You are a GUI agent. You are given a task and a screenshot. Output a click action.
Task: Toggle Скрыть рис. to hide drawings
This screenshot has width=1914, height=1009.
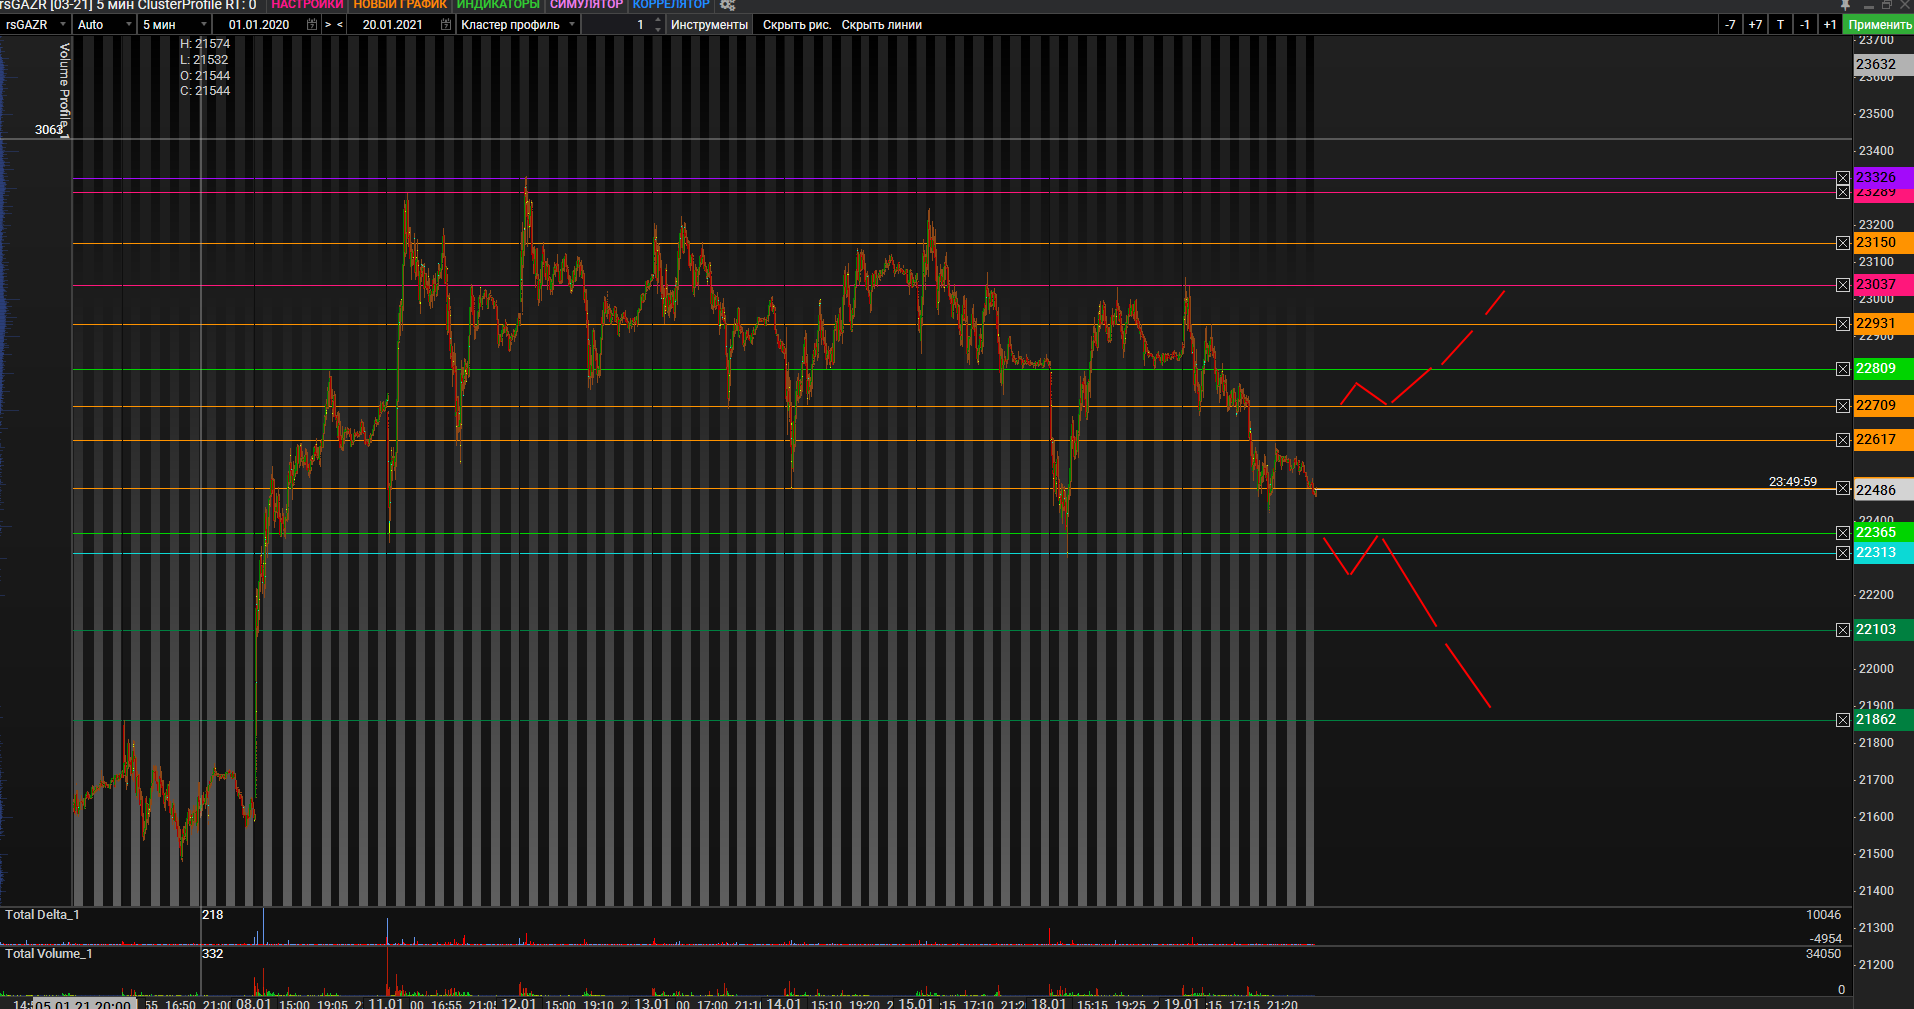click(796, 25)
